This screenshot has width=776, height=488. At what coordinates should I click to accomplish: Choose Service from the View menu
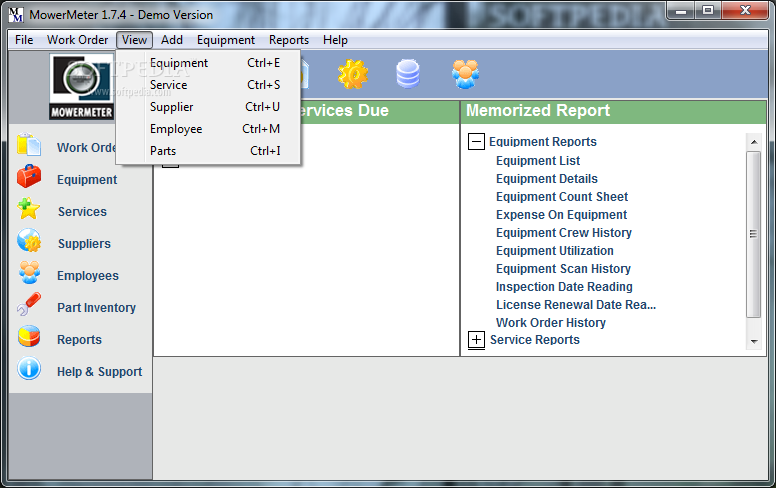point(208,85)
